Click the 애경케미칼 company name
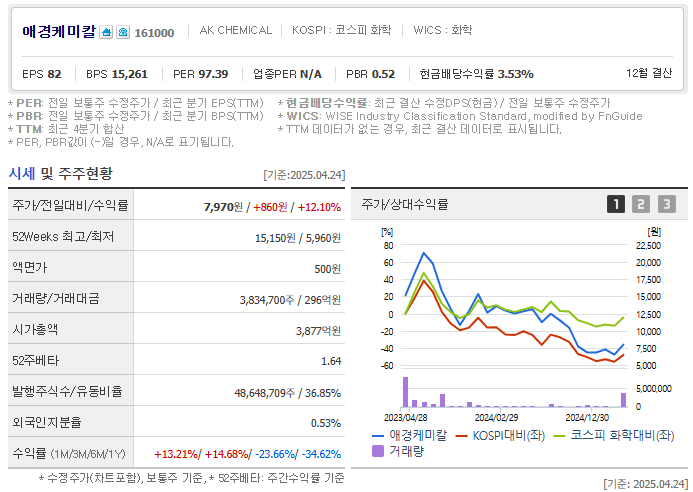This screenshot has height=492, width=693. pos(59,31)
